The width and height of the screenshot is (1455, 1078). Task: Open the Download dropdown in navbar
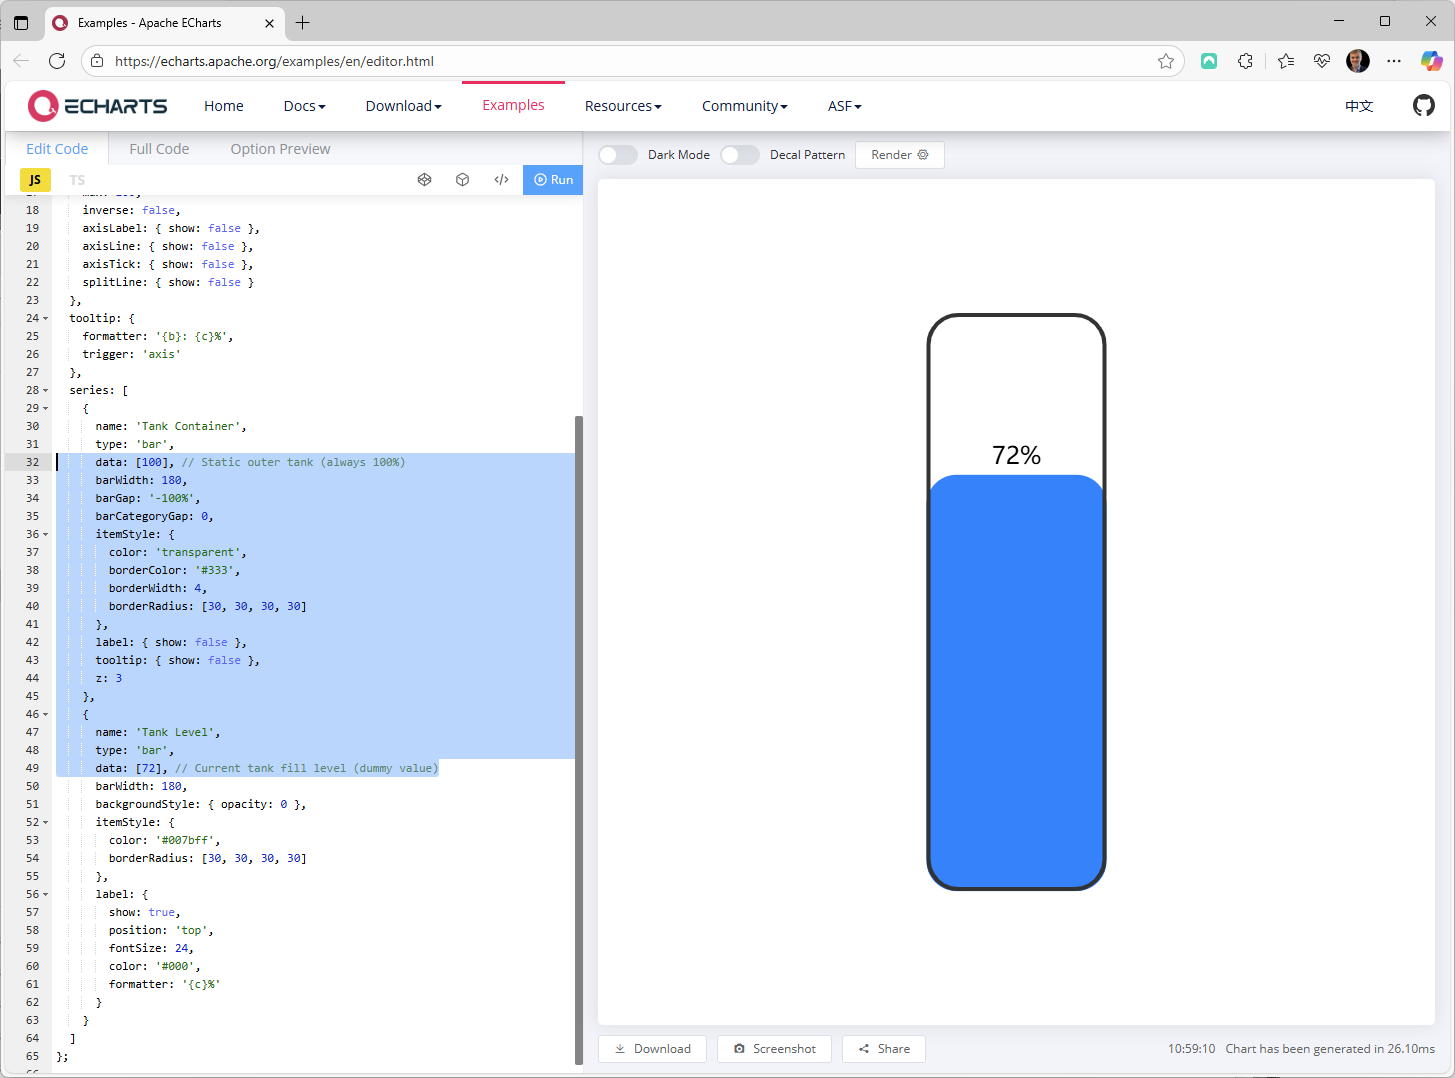403,106
